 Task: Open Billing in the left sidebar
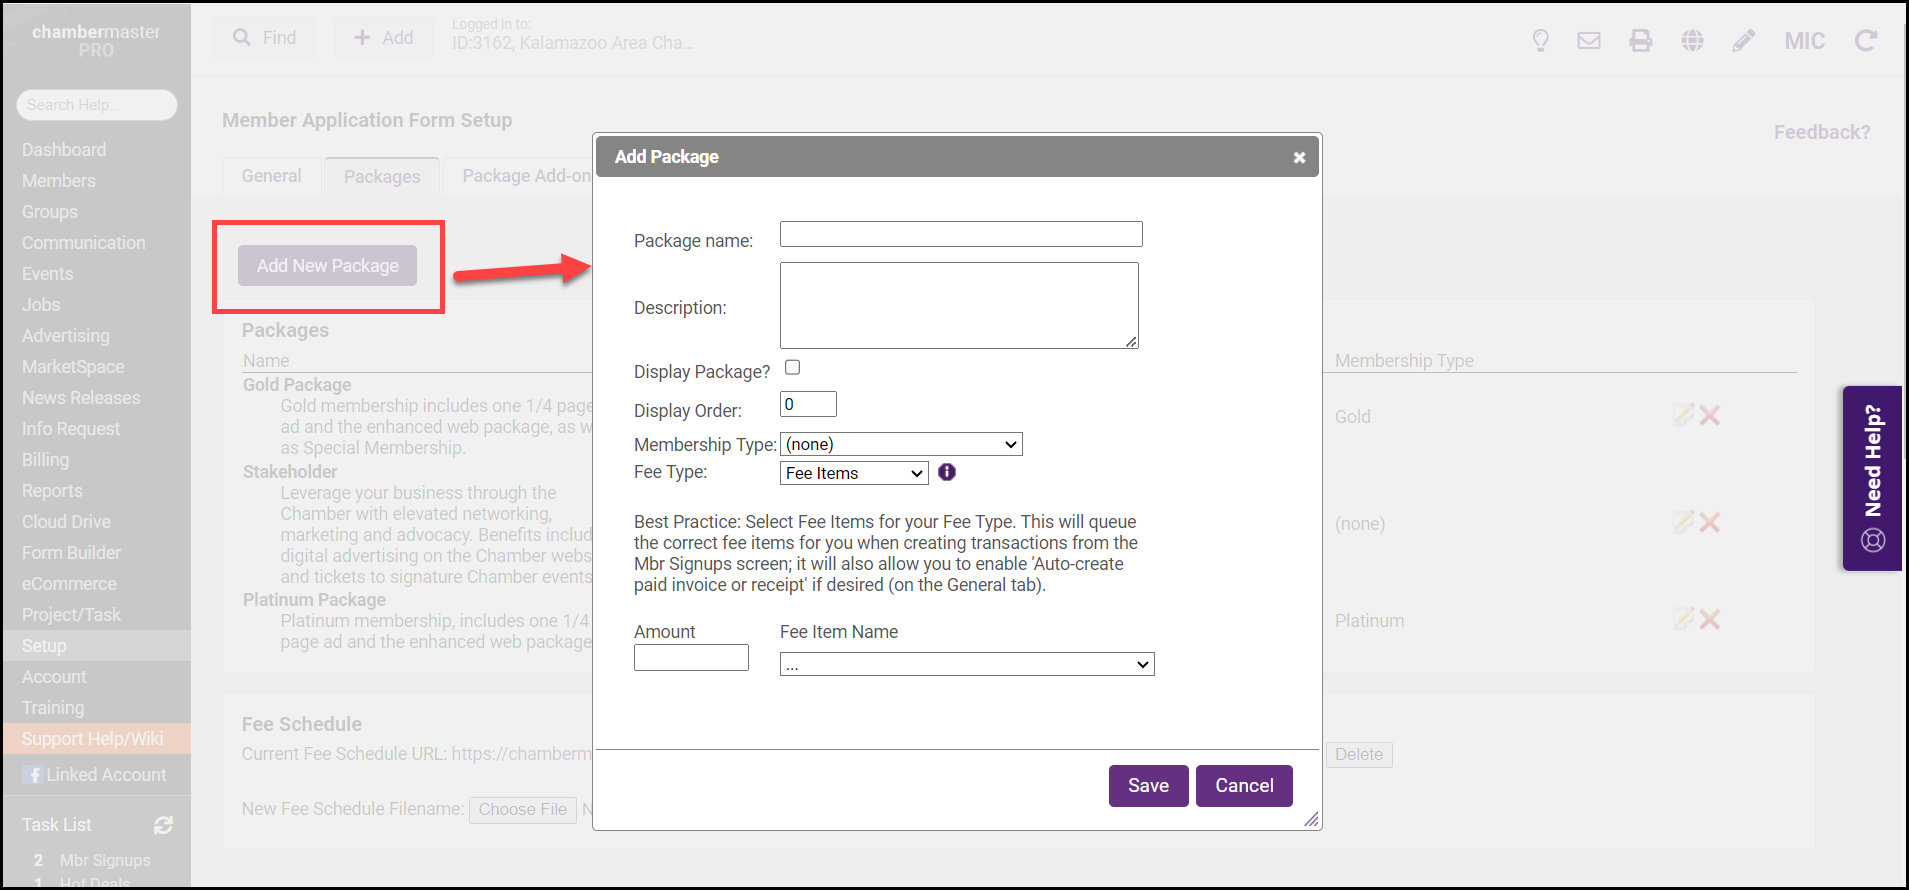click(46, 460)
